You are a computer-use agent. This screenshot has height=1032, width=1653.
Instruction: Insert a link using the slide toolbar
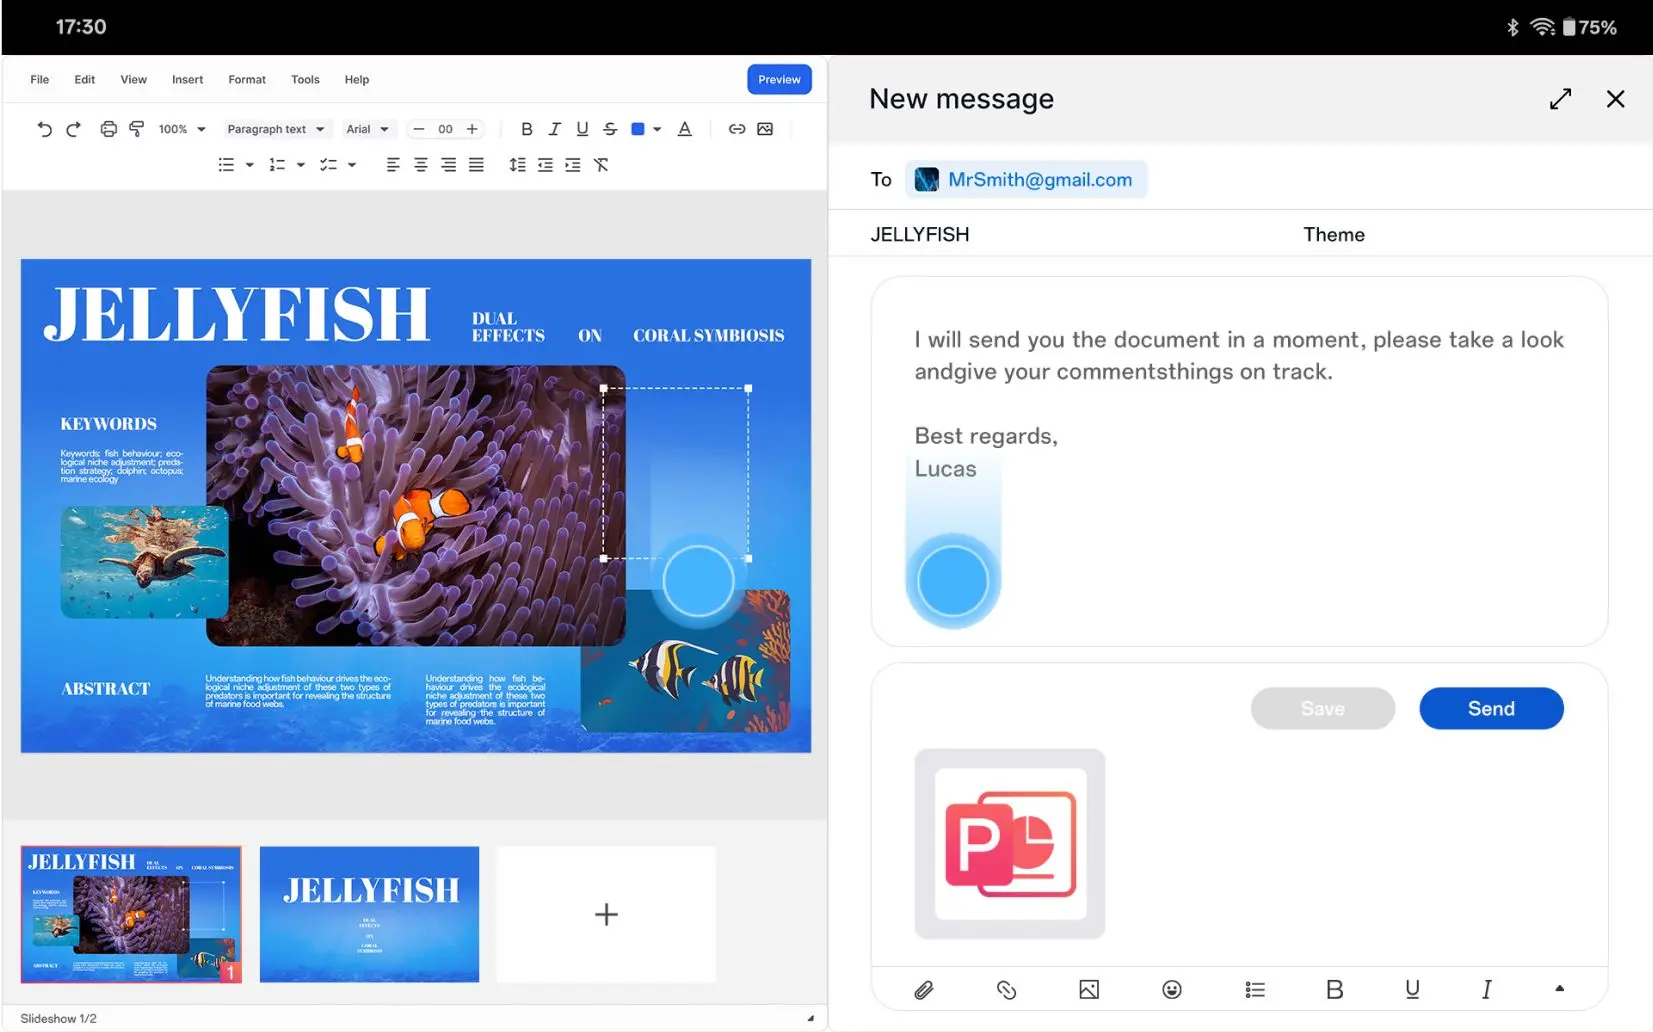point(736,129)
